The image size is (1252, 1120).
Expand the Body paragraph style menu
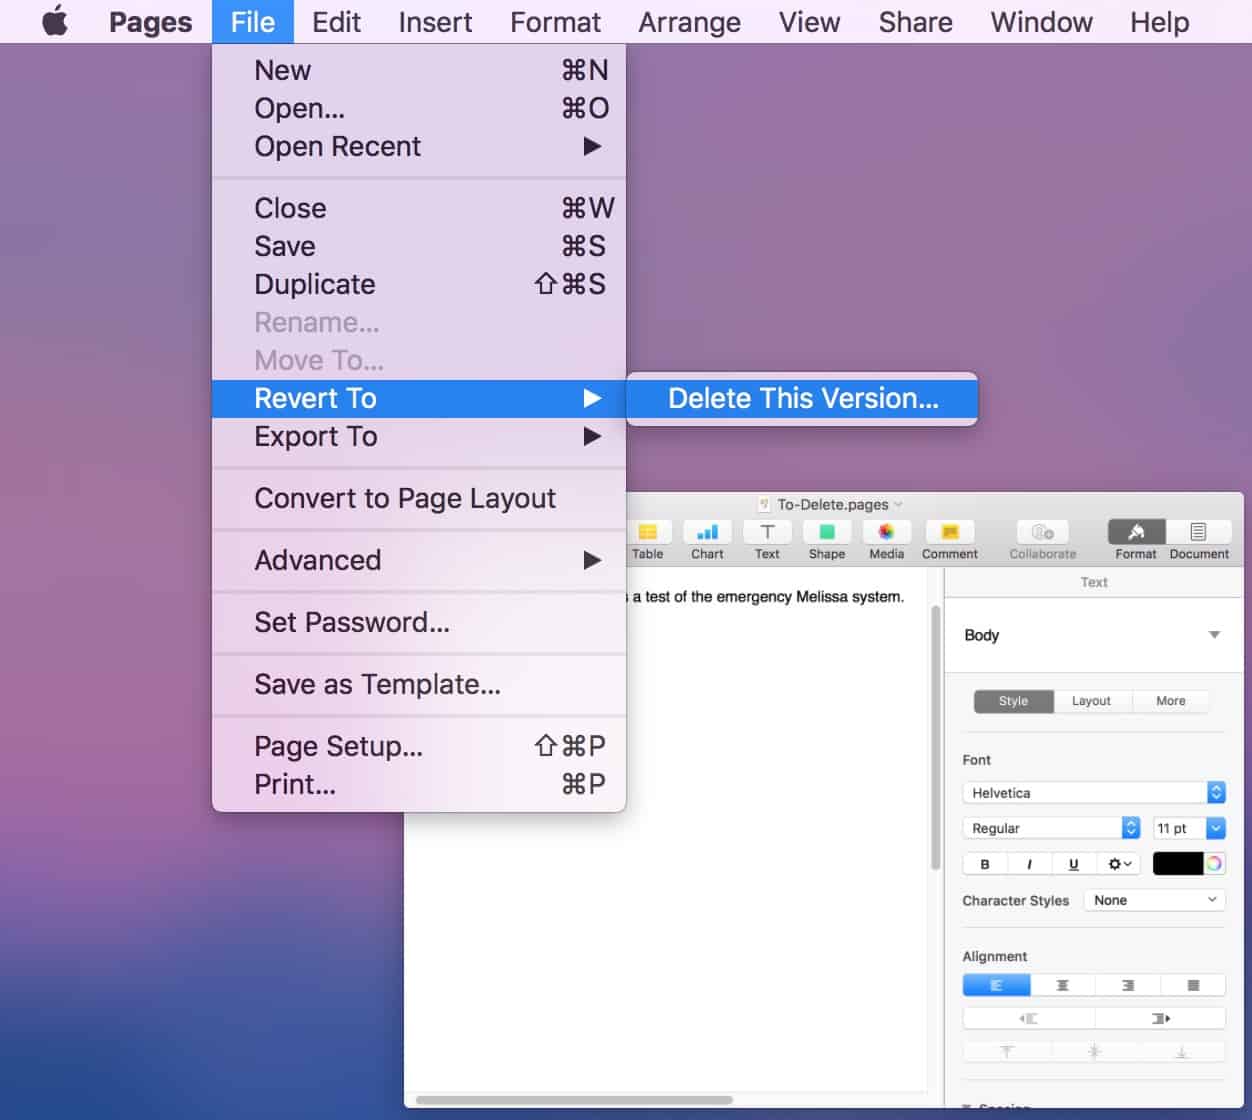[1214, 635]
